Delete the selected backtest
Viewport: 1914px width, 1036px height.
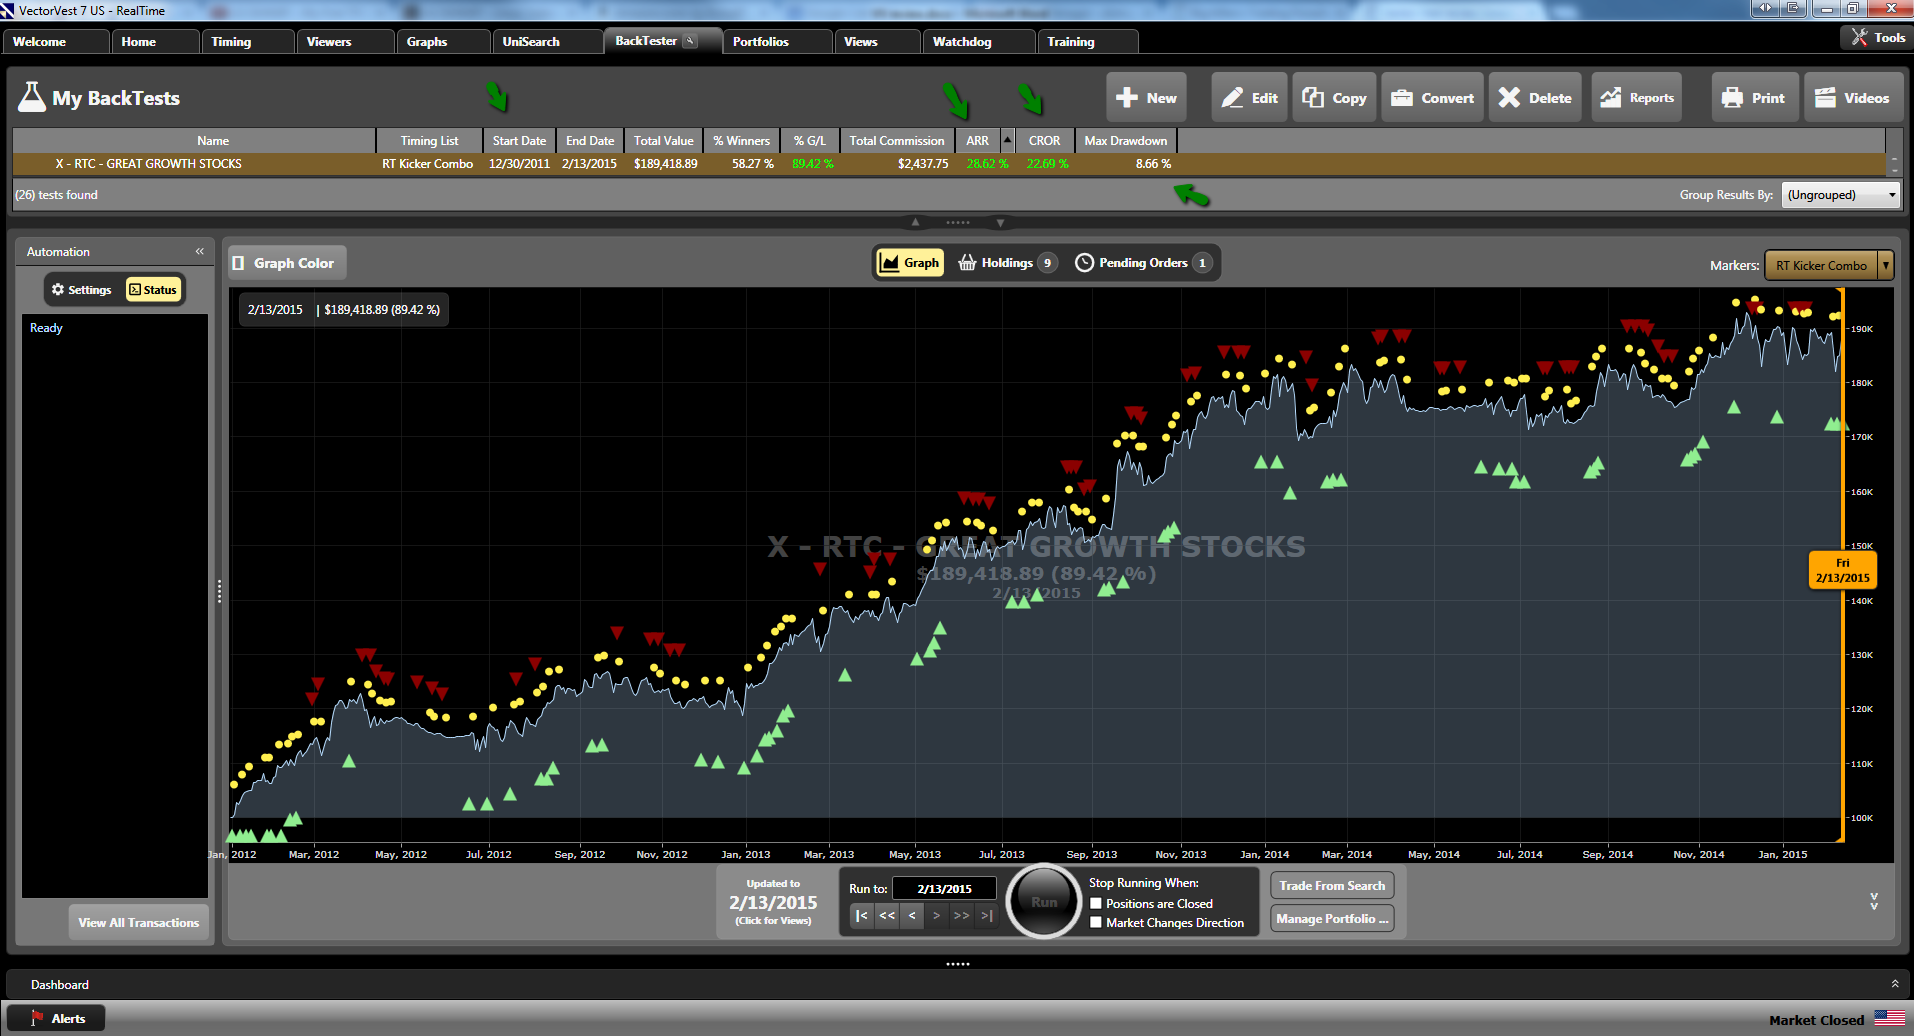click(1535, 98)
